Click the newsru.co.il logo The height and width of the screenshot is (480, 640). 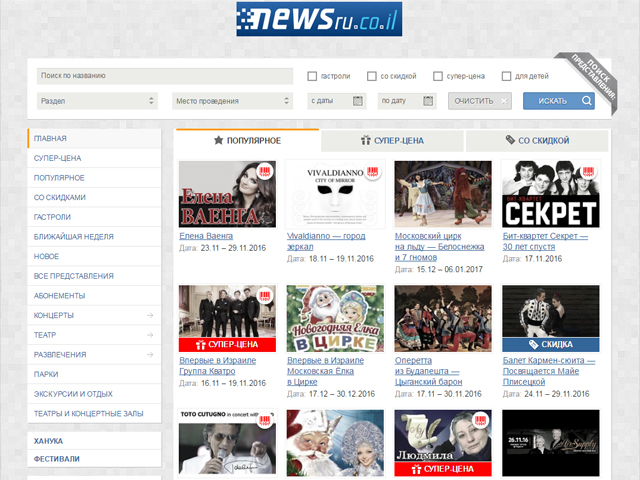[319, 19]
